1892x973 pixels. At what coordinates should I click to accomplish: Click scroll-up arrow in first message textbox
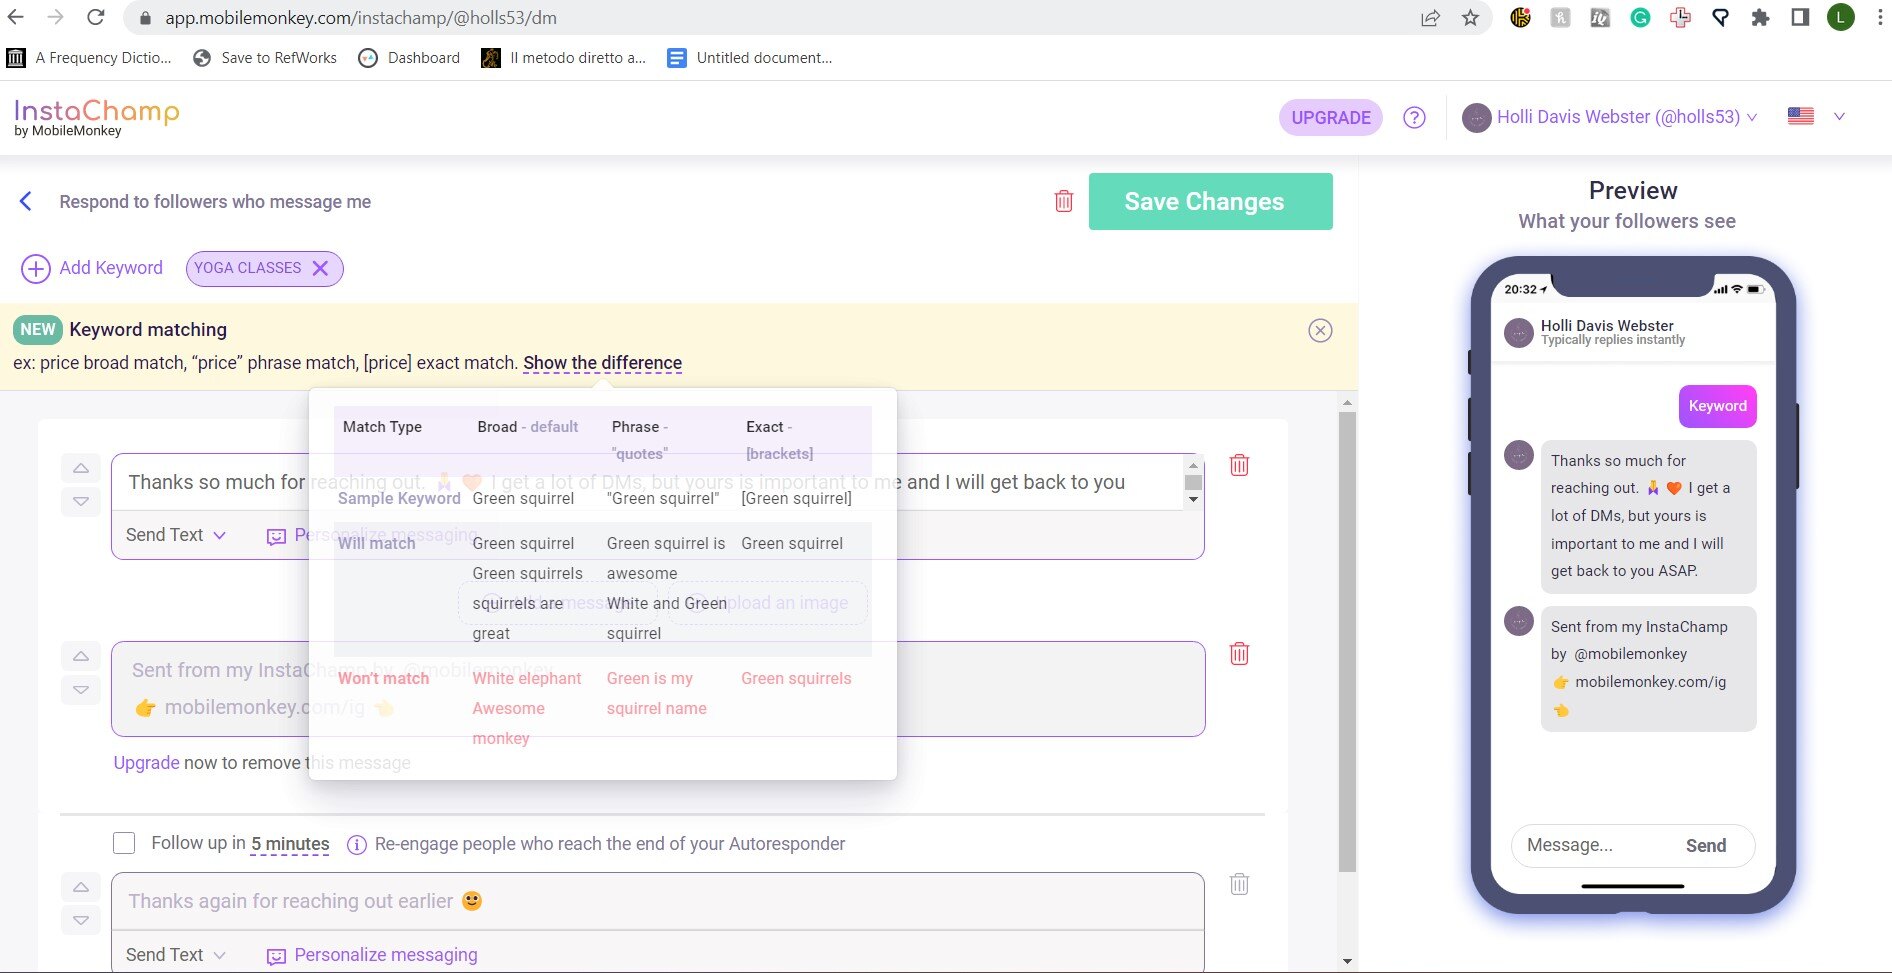(1192, 465)
